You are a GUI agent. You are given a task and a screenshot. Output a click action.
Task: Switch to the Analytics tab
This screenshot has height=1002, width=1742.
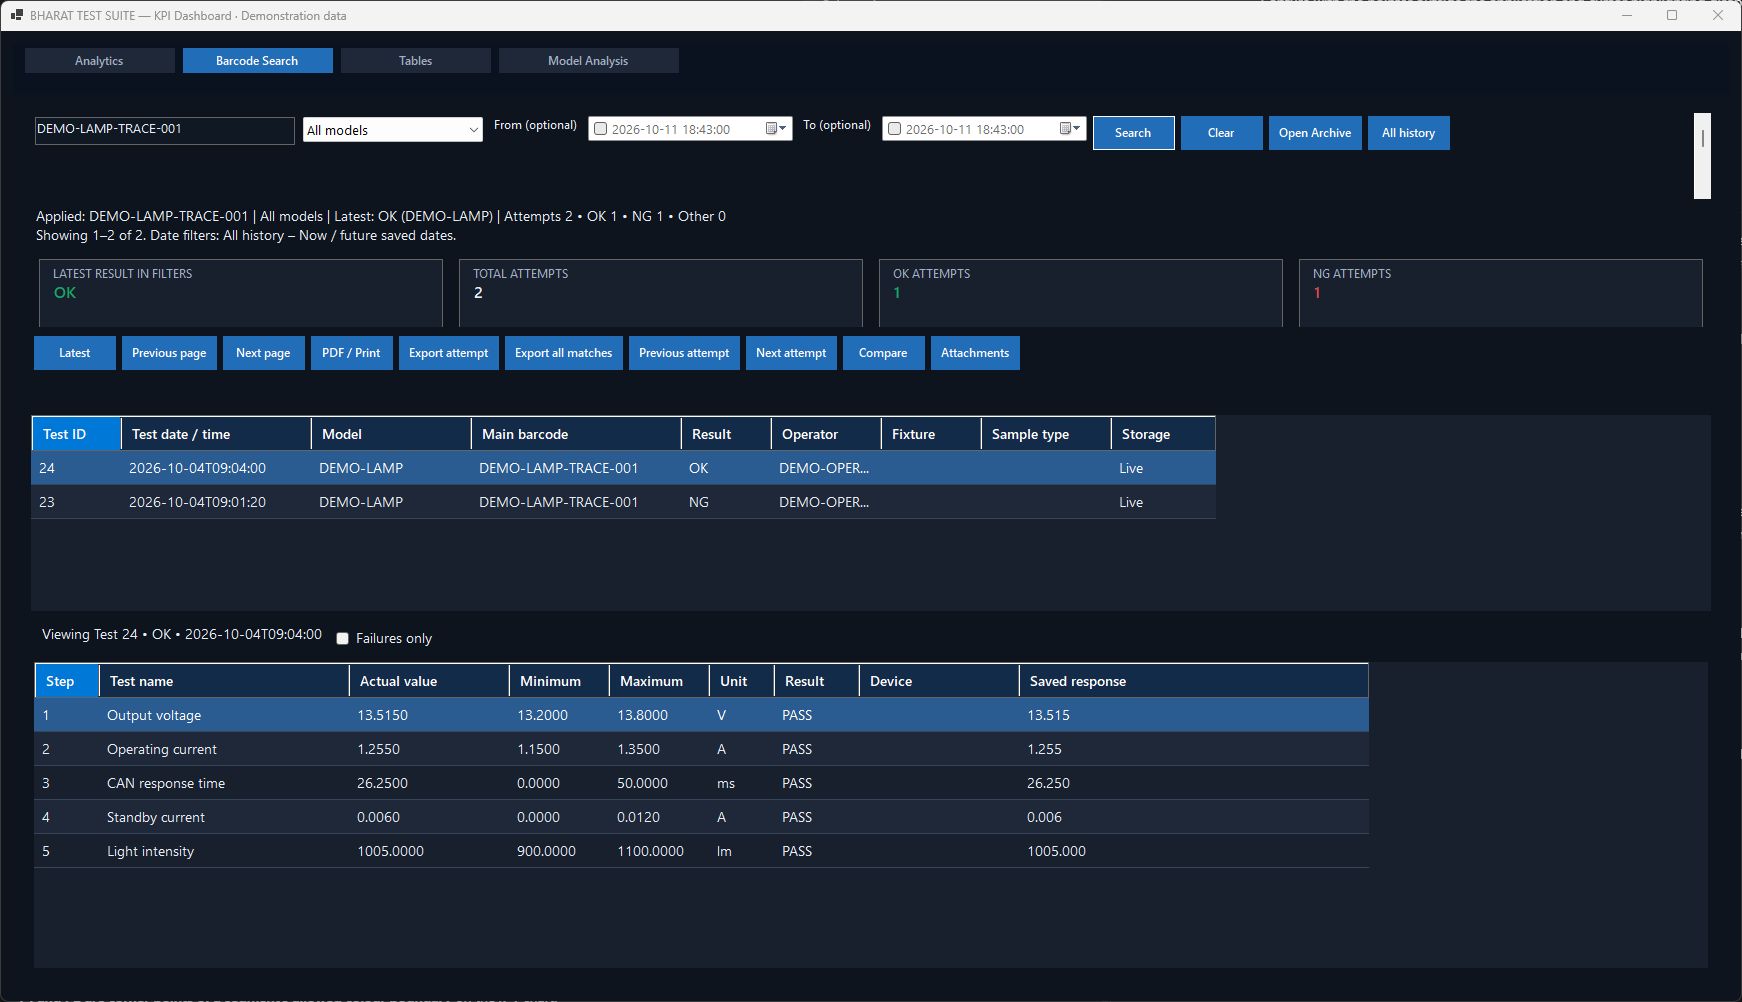99,61
